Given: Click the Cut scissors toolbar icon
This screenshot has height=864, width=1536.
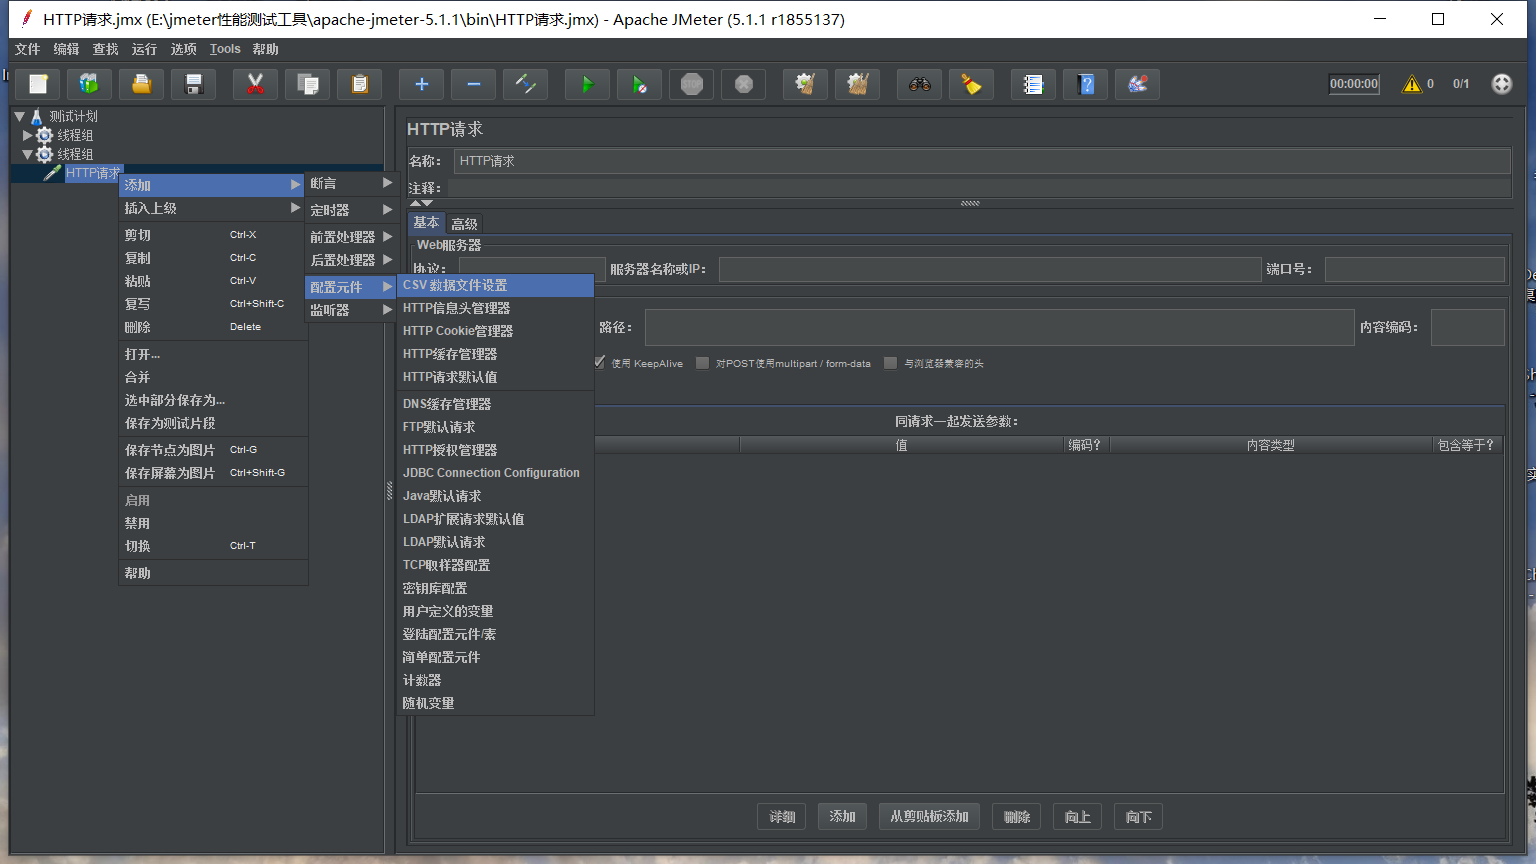Looking at the screenshot, I should [256, 84].
